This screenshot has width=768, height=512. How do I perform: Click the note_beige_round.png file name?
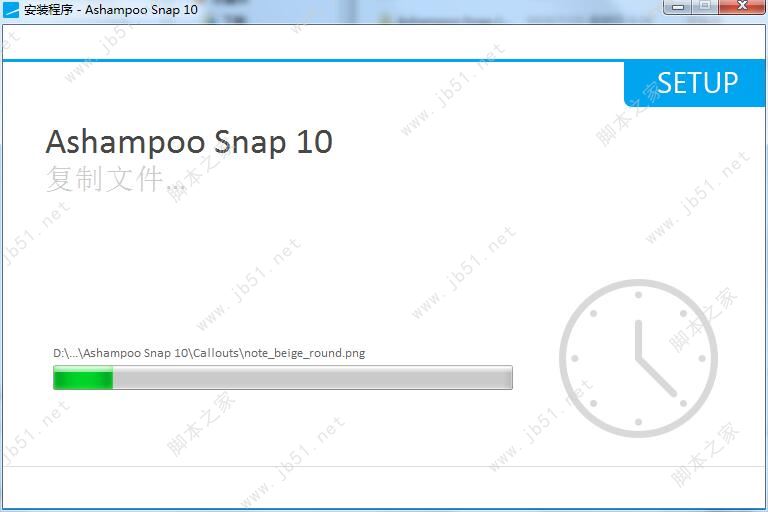[x=305, y=353]
